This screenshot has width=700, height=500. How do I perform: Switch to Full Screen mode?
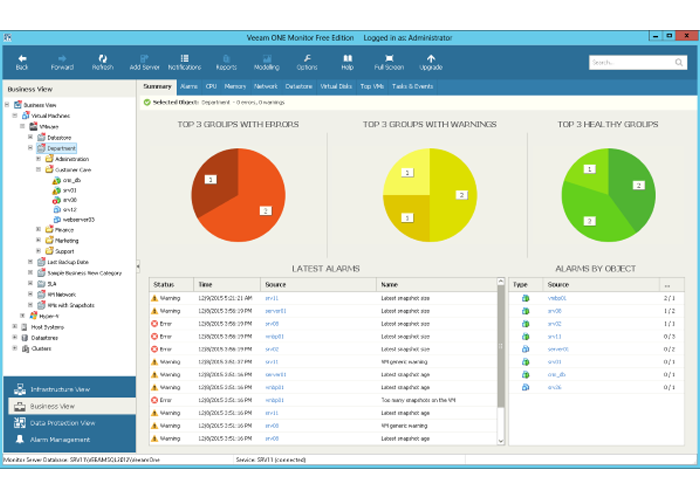389,62
